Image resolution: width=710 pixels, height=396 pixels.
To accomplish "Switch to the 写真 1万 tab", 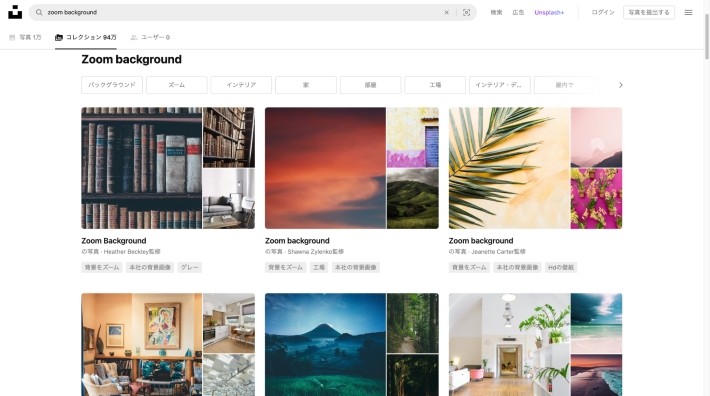I will (25, 38).
